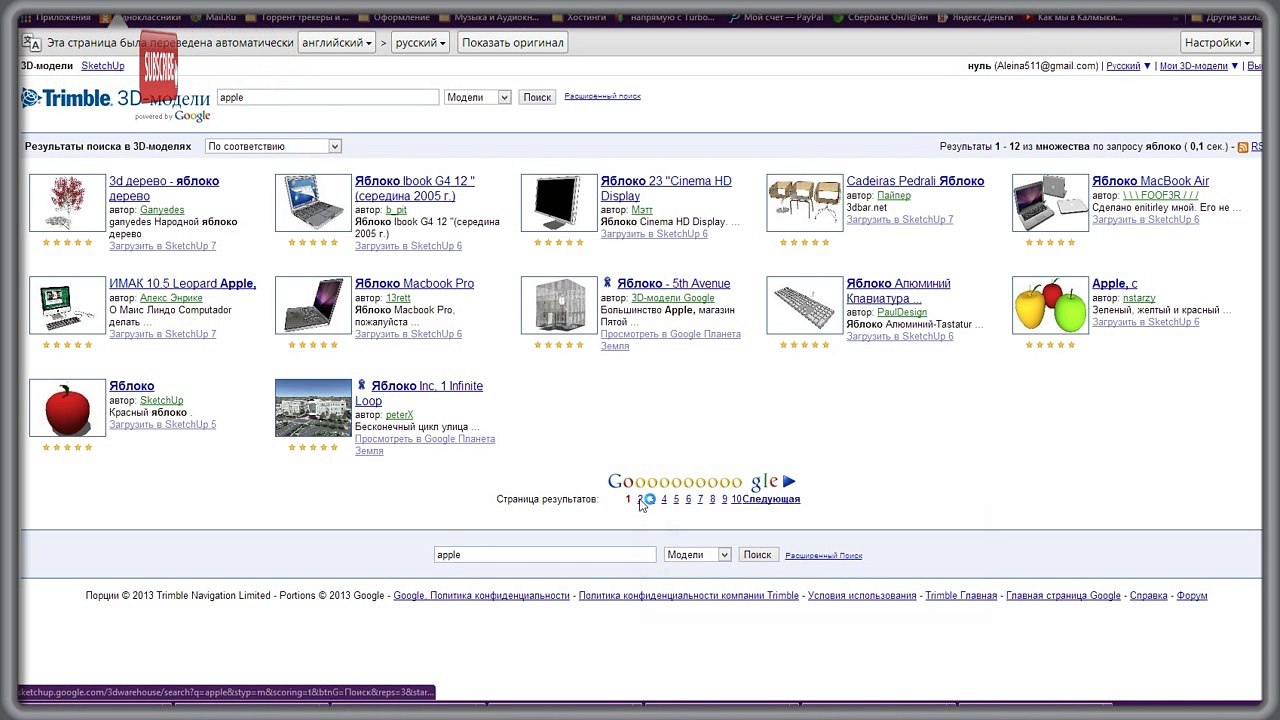Click the Trimble 3D-модели logo
This screenshot has width=1280, height=720.
[x=115, y=102]
